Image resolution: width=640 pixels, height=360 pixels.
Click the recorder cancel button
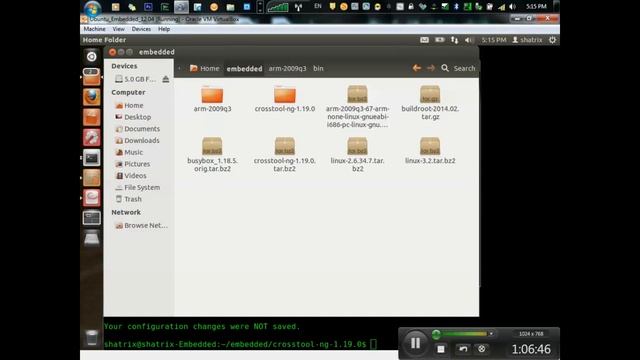tap(482, 349)
